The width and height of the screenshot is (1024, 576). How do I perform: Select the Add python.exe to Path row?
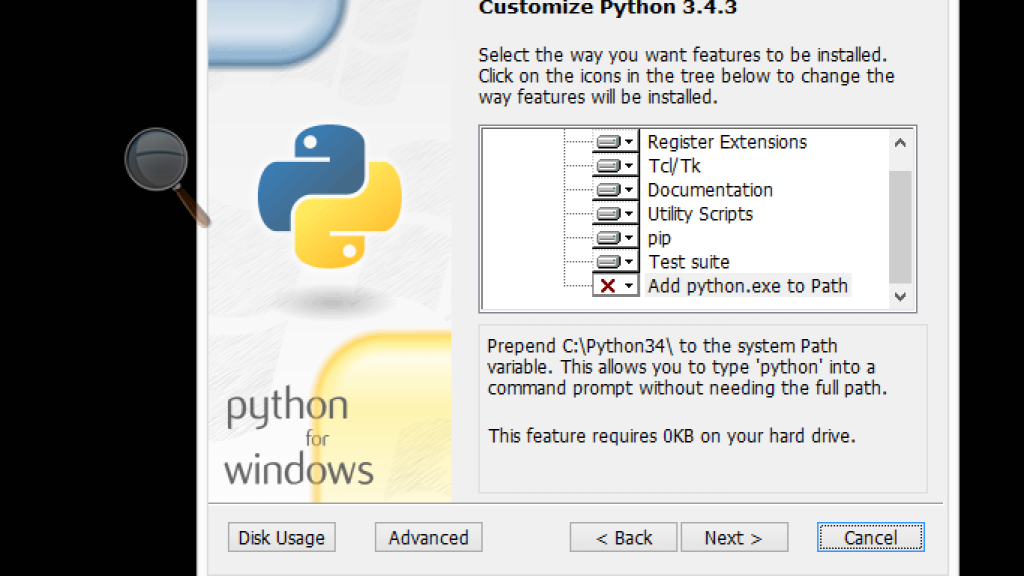[x=748, y=286]
